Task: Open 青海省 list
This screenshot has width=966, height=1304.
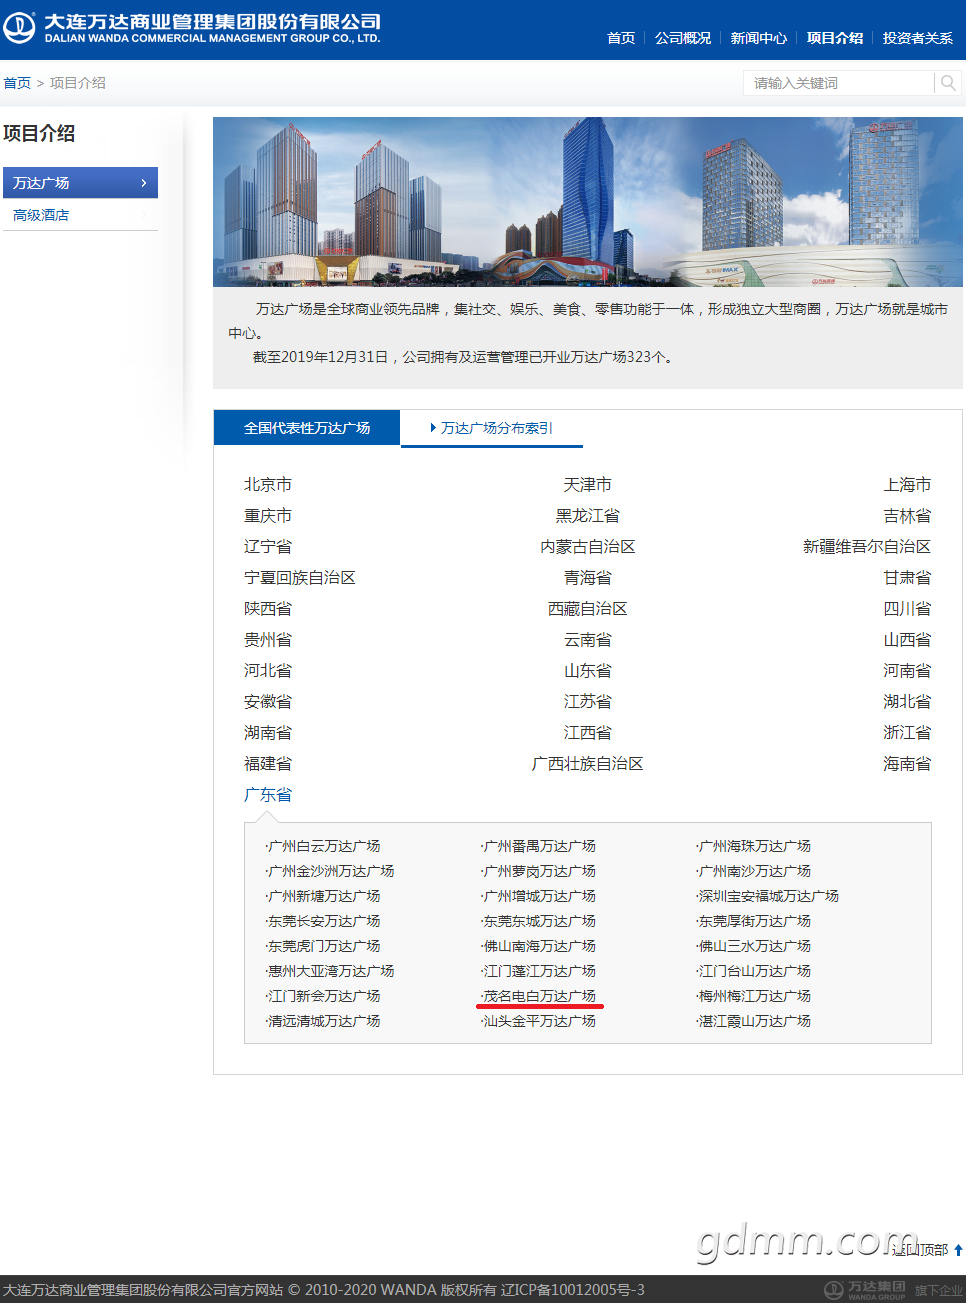Action: click(x=588, y=578)
